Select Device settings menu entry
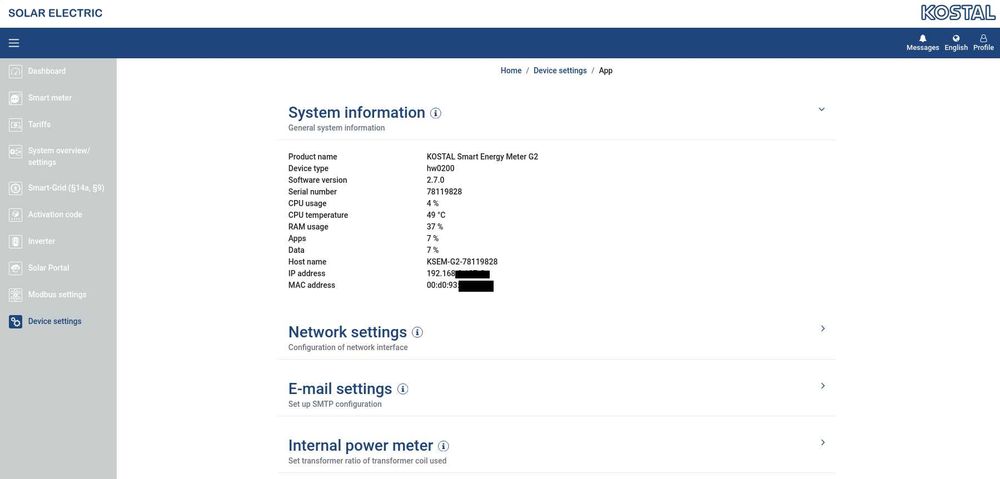1000x479 pixels. pos(54,322)
